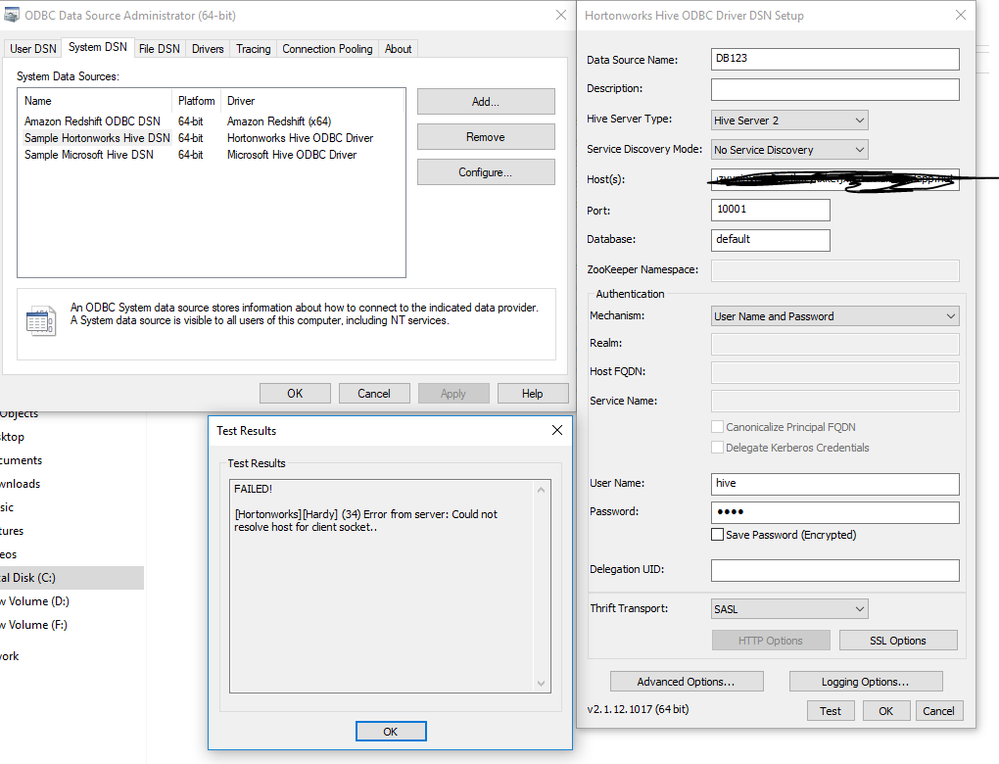Click OK in Test Results dialog
The width and height of the screenshot is (999, 764).
click(x=391, y=732)
